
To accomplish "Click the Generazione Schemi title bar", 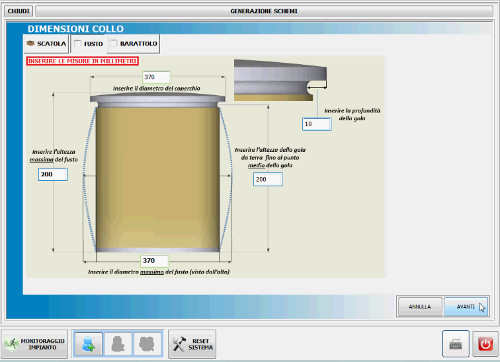I will click(x=264, y=11).
